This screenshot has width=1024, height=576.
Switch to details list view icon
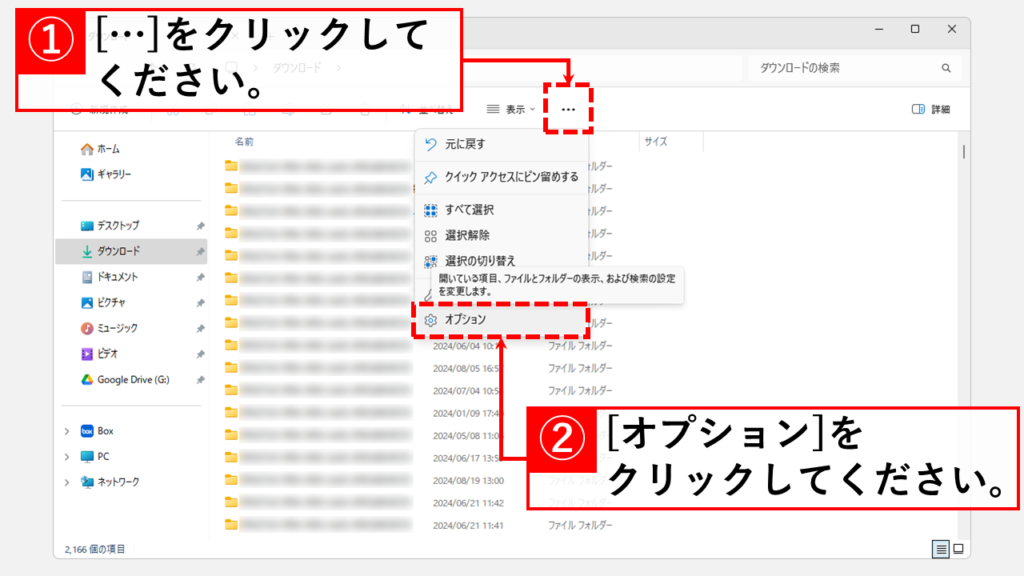pyautogui.click(x=940, y=548)
